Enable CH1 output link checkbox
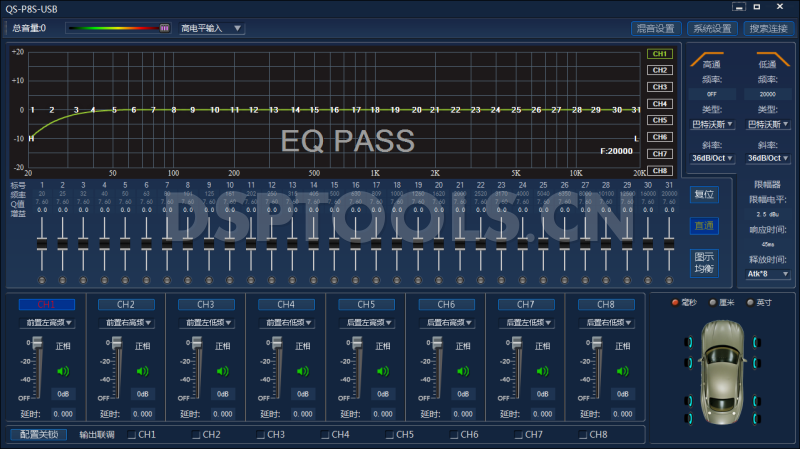The image size is (800, 449). [132, 435]
